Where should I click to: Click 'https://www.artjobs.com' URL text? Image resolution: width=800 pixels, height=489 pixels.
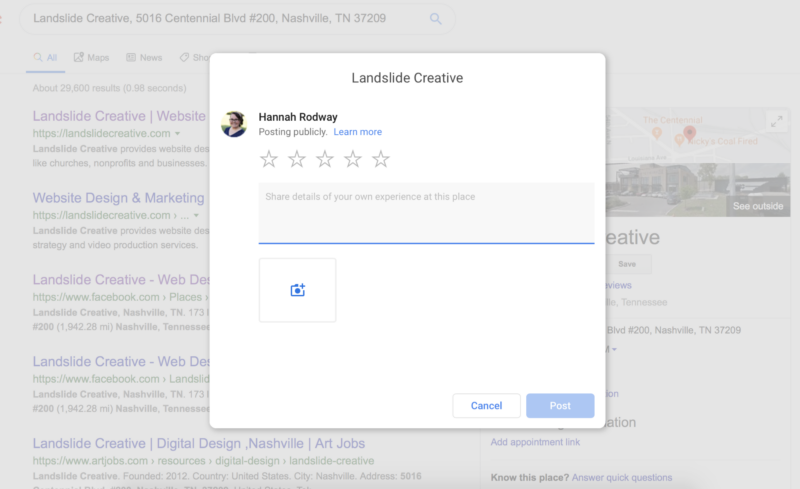[90, 461]
